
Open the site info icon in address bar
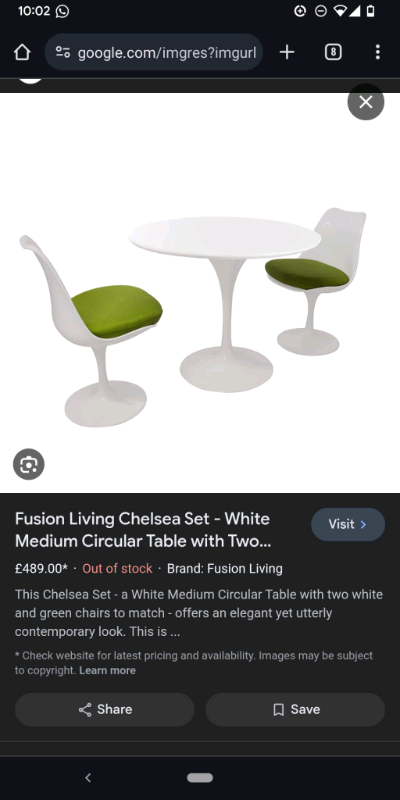point(63,52)
